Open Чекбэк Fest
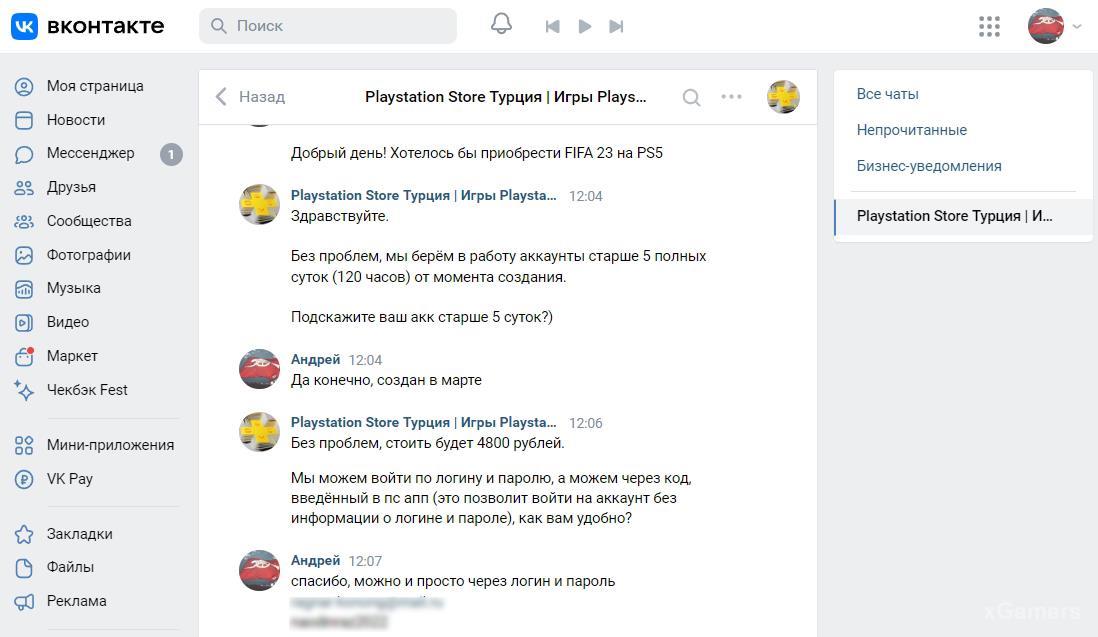Viewport: 1098px width, 637px height. (87, 390)
